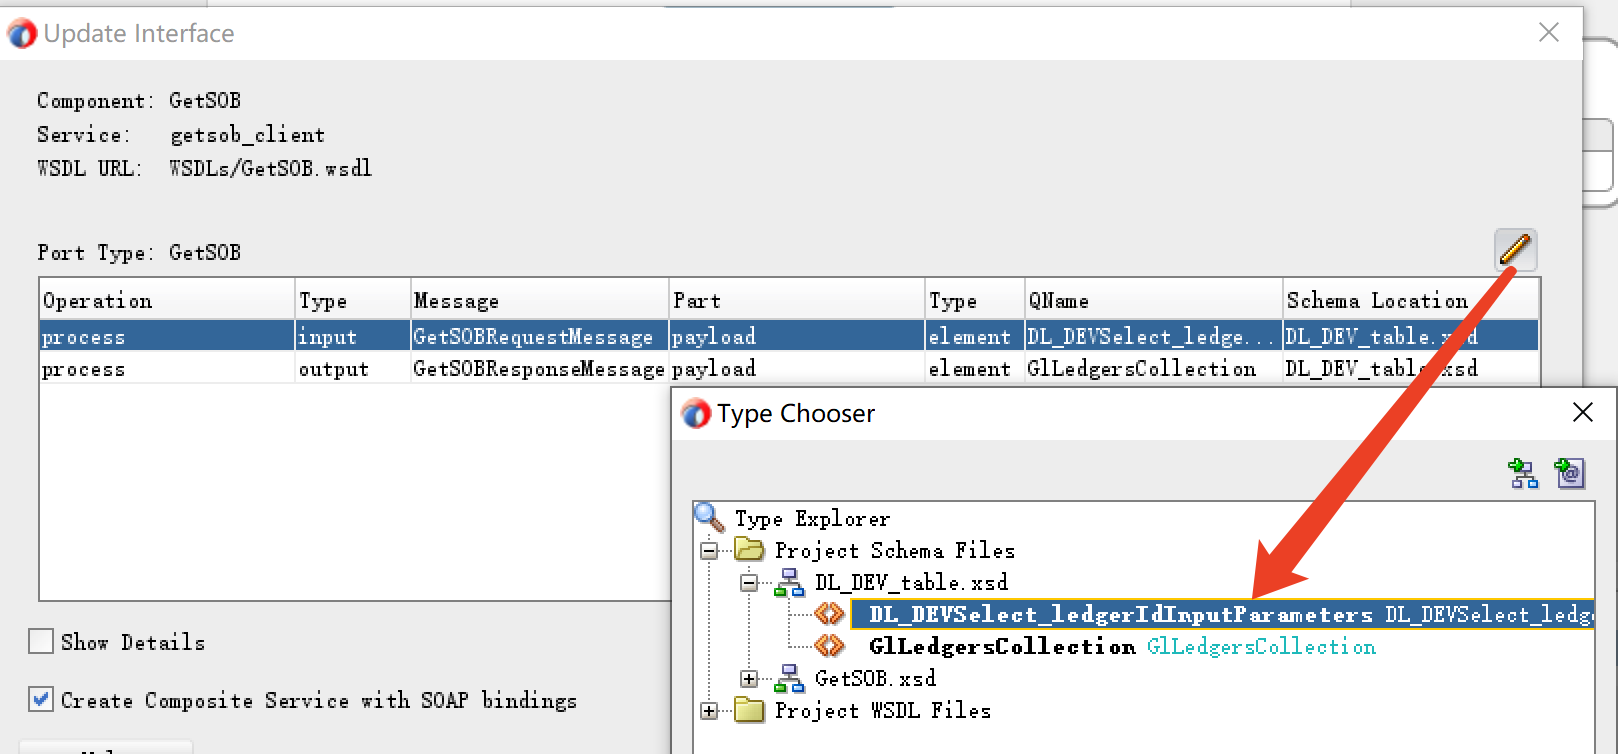The height and width of the screenshot is (754, 1618).
Task: Click the GlLedgersCollection element icon
Action: [x=829, y=646]
